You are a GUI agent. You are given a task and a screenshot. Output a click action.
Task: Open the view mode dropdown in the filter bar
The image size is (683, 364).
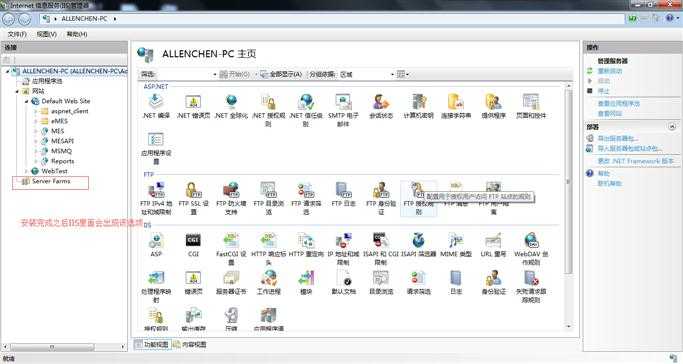(403, 74)
